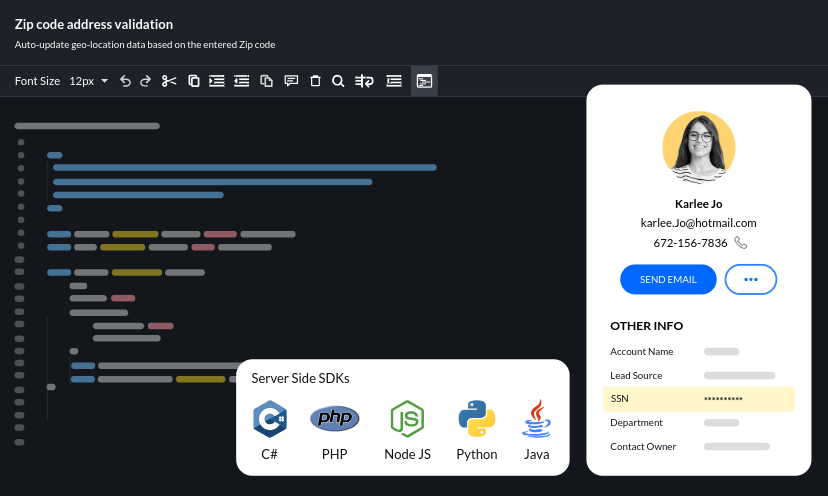Click the Node JS SDK logo
Screen dimensions: 828x496
(407, 419)
